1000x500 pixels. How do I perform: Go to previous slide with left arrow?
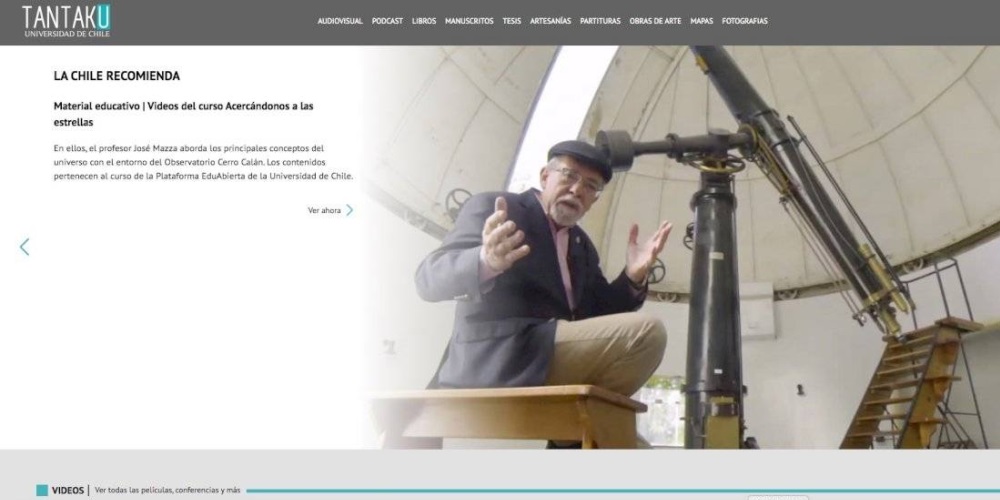[x=24, y=247]
